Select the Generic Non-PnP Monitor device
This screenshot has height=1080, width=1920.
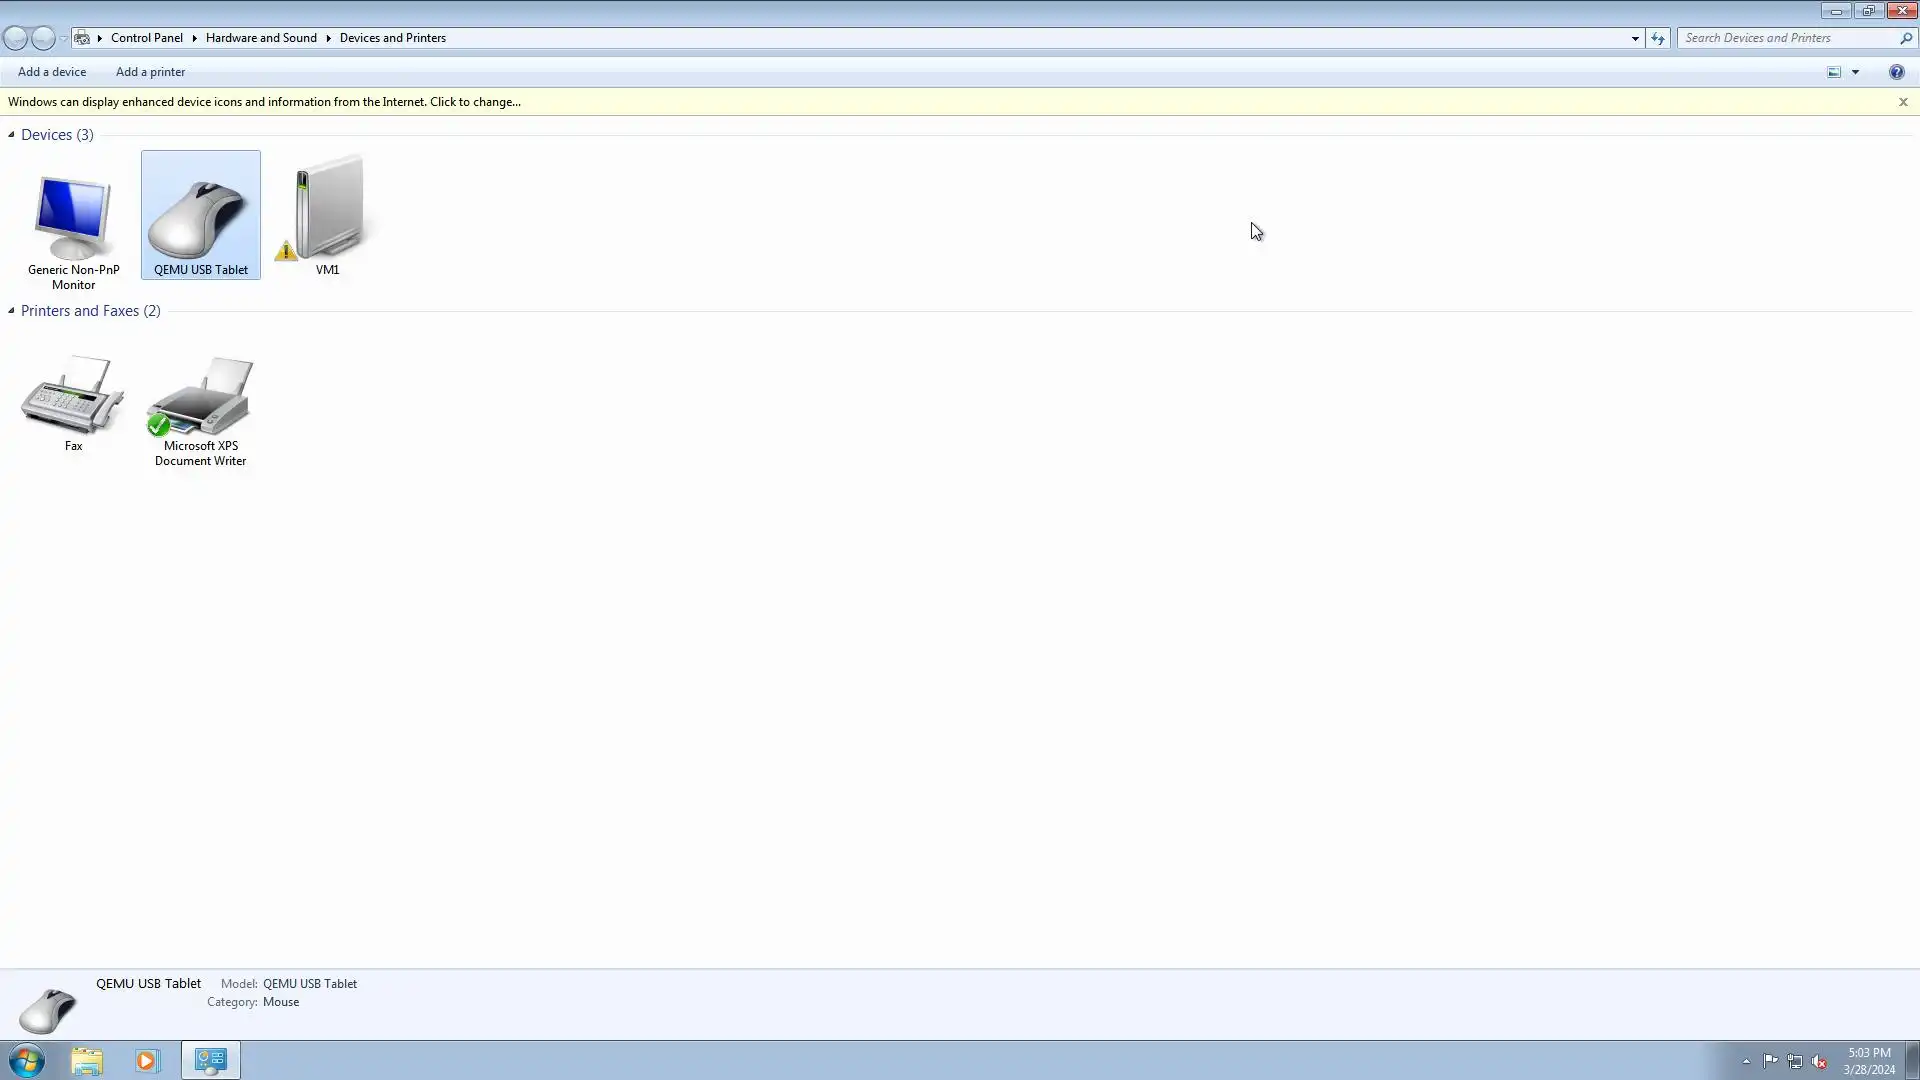tap(73, 219)
